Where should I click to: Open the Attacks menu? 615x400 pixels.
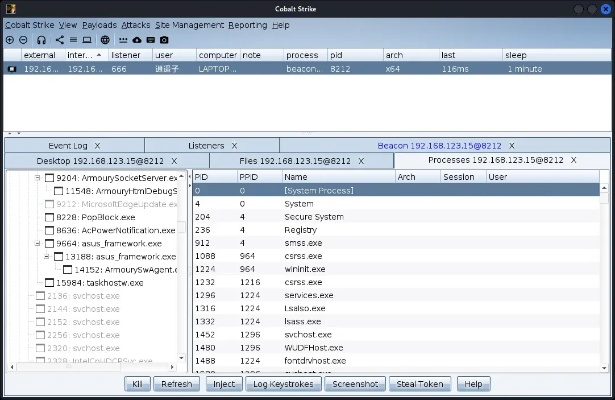click(x=134, y=24)
